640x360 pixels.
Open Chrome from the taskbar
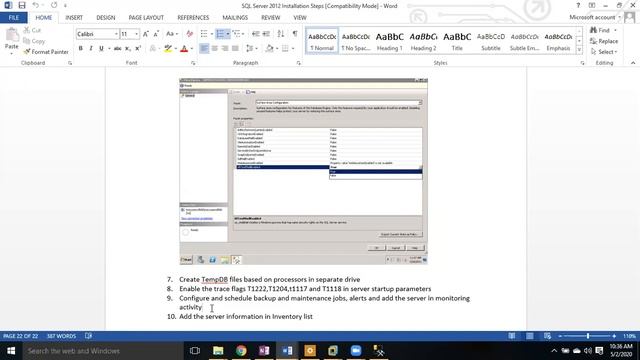pos(241,351)
